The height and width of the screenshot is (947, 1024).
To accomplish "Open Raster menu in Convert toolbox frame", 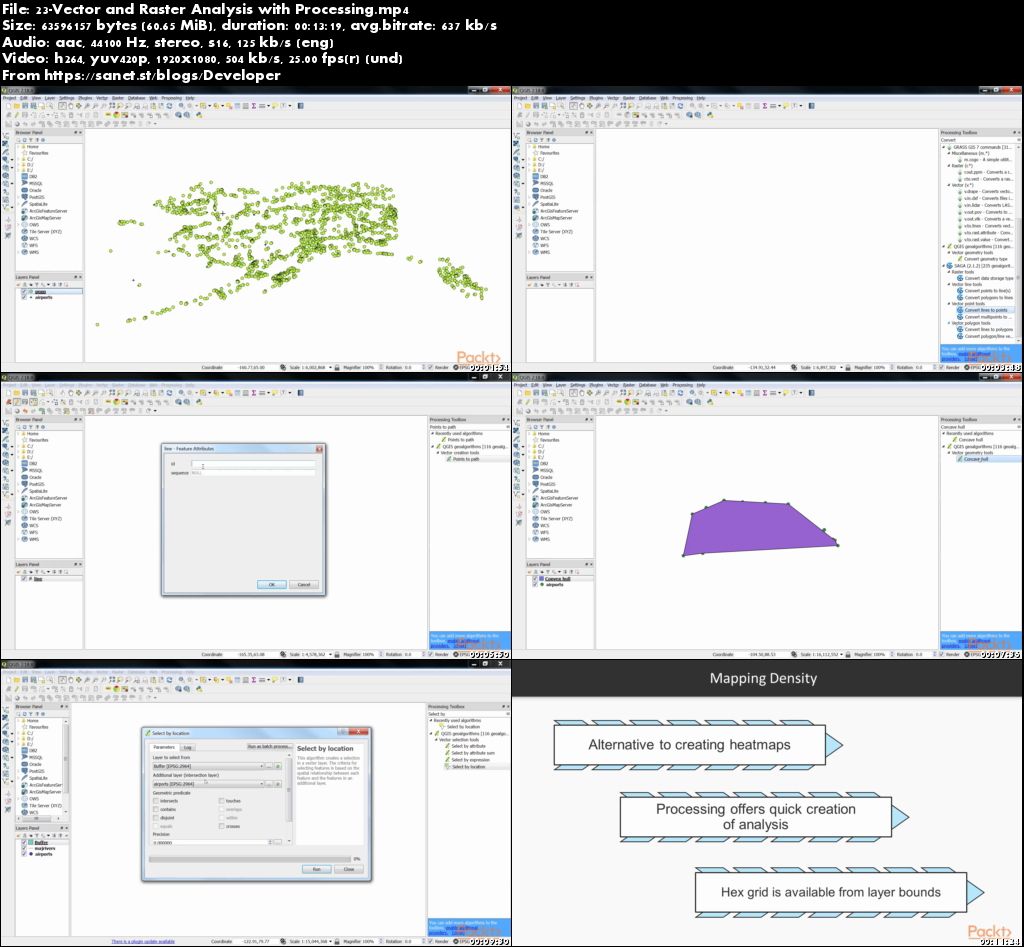I will (629, 98).
